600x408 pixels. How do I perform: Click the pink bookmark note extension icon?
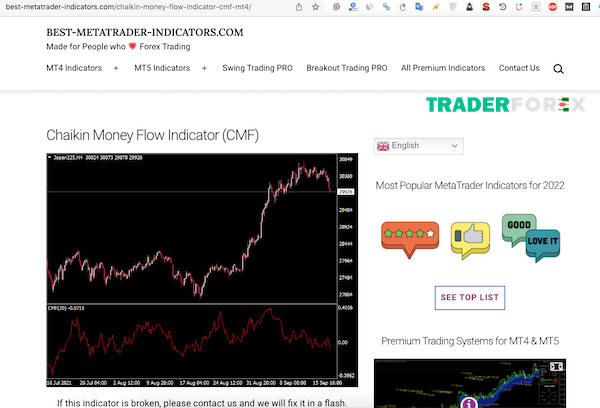point(519,7)
